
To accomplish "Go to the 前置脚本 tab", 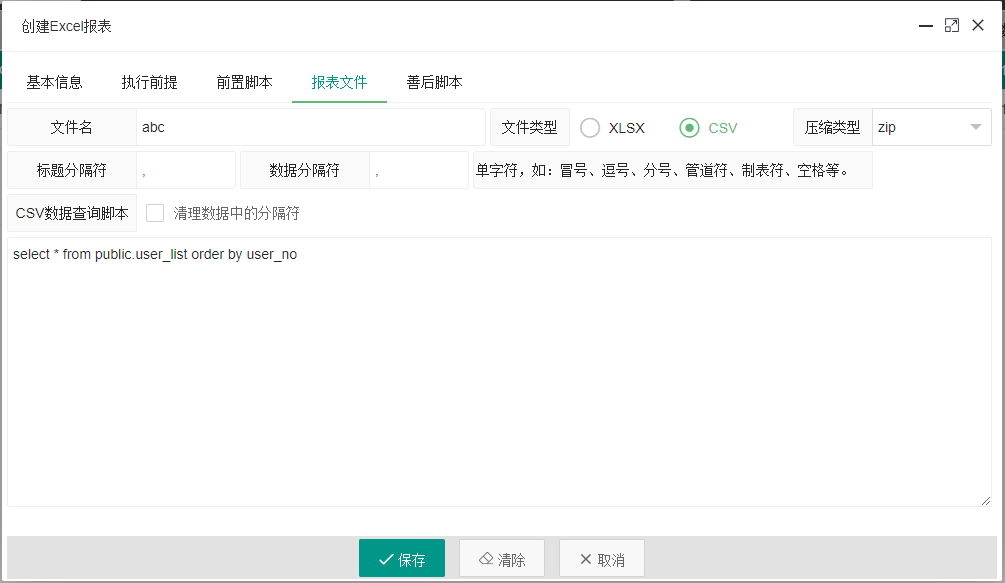I will (244, 82).
